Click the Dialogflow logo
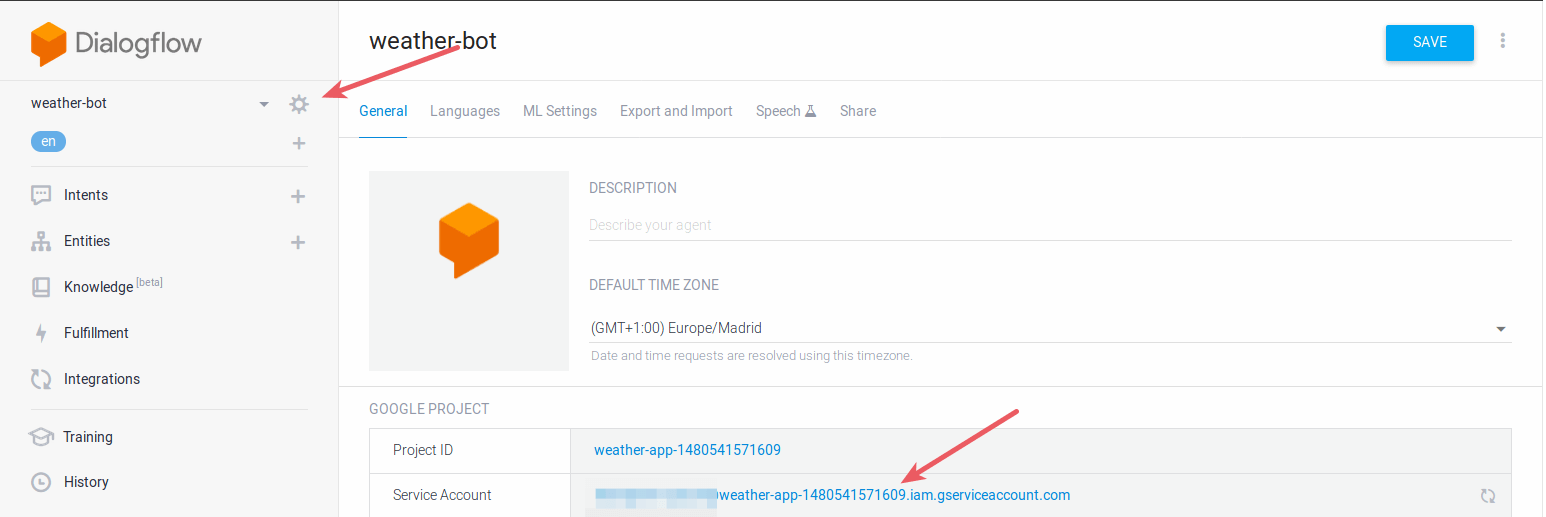Image resolution: width=1546 pixels, height=517 pixels. (x=116, y=43)
